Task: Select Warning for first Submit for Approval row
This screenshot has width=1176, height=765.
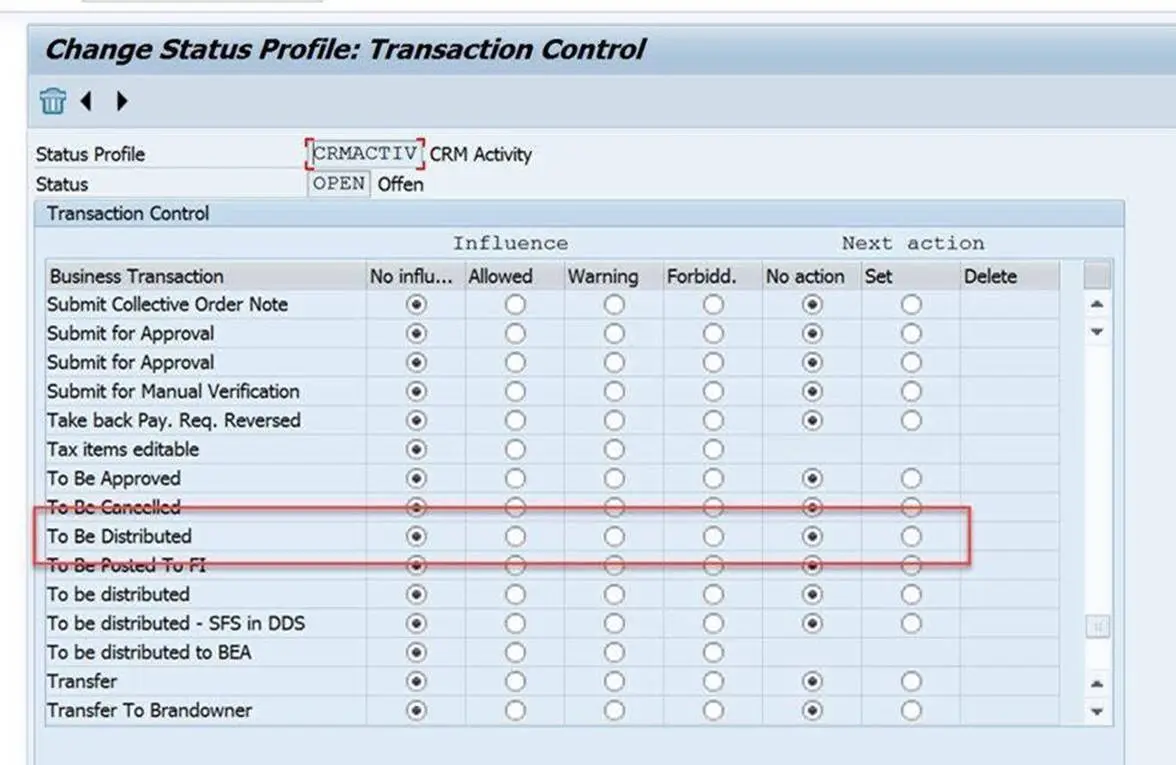Action: (614, 333)
